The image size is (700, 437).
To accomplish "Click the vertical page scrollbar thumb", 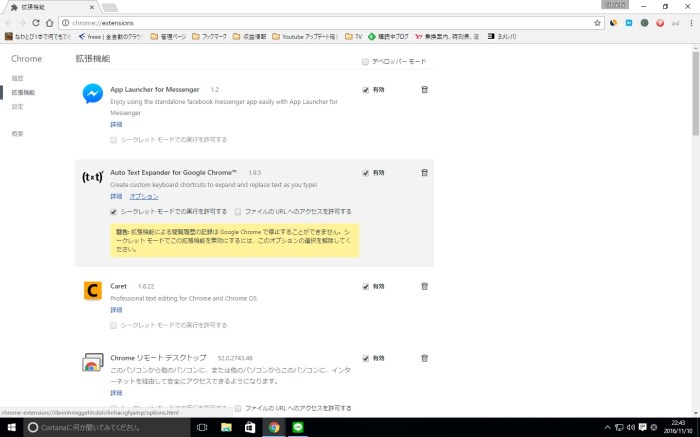I will tap(696, 93).
